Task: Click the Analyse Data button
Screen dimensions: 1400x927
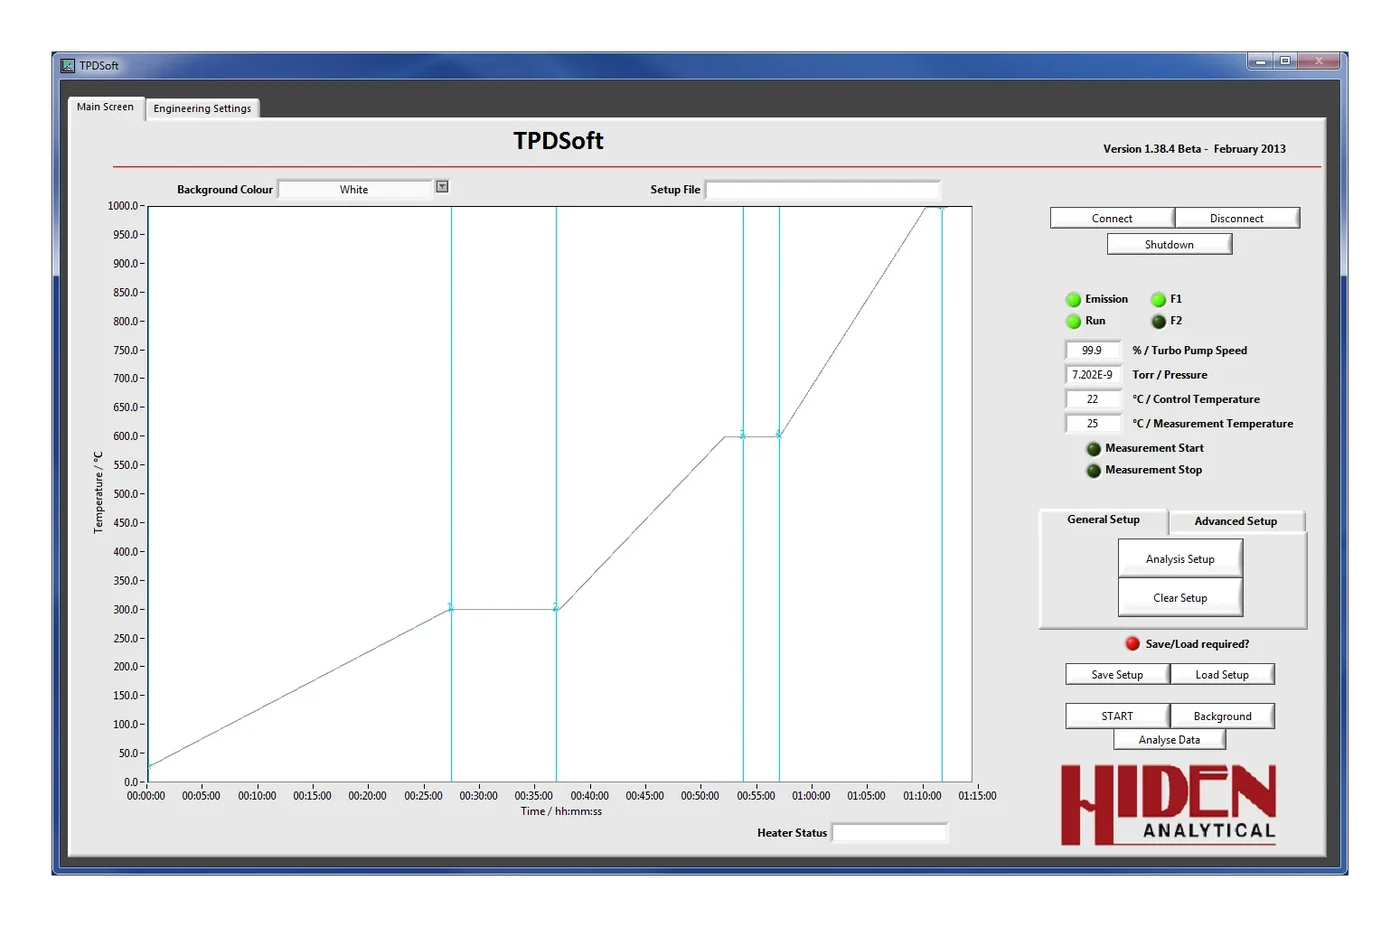Action: [1169, 740]
